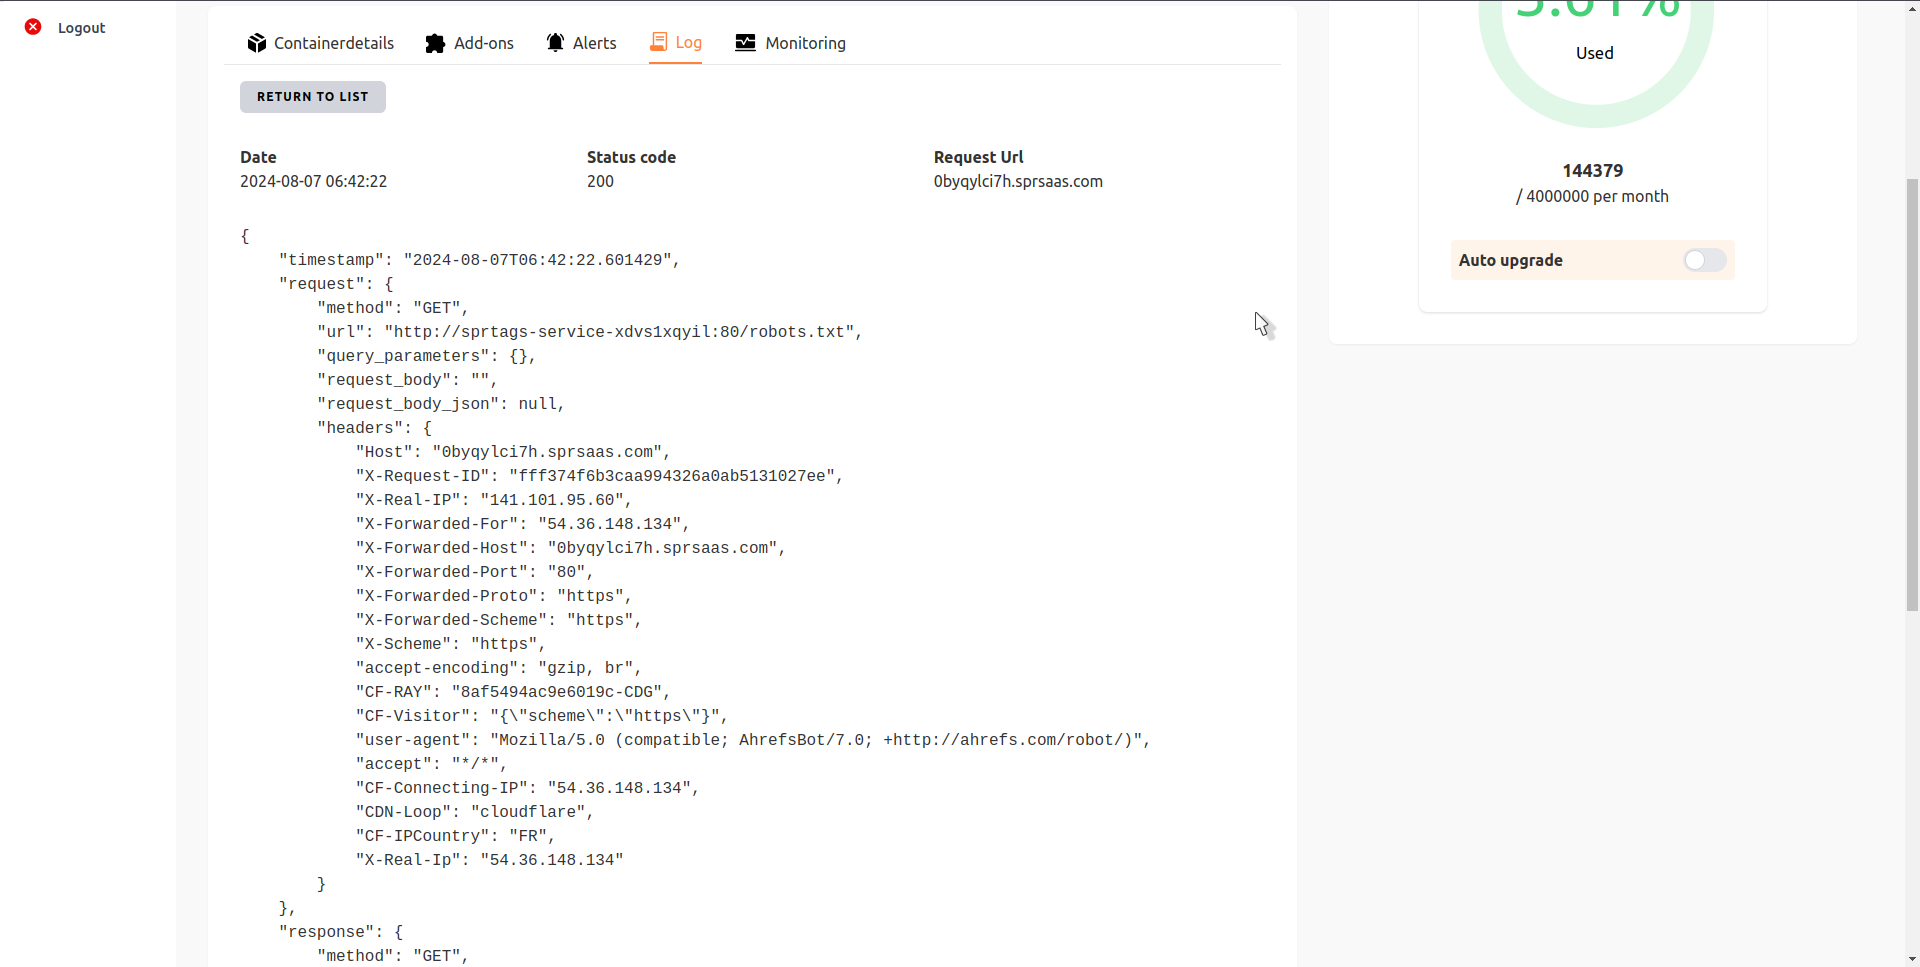The image size is (1920, 967).
Task: Select the graph icon next to Monitoring label
Action: pyautogui.click(x=745, y=43)
